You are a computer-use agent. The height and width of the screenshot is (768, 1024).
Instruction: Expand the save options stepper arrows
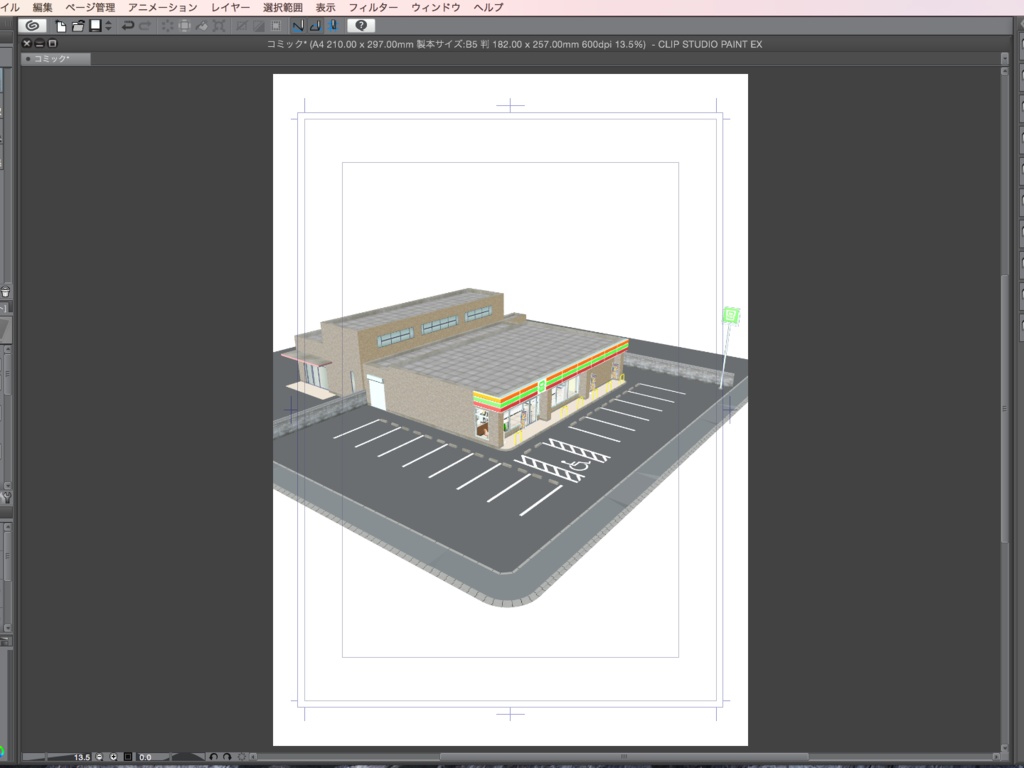pyautogui.click(x=108, y=25)
